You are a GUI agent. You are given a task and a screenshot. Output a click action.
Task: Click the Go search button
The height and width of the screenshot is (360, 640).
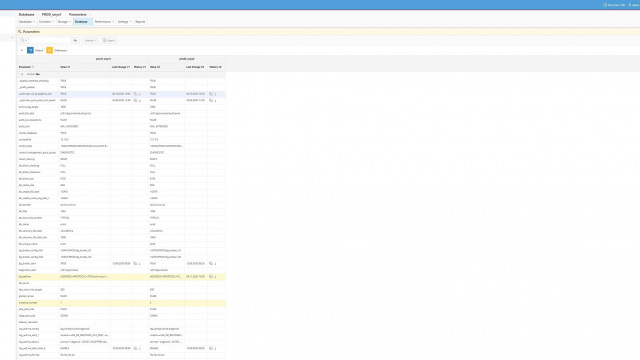coord(75,40)
